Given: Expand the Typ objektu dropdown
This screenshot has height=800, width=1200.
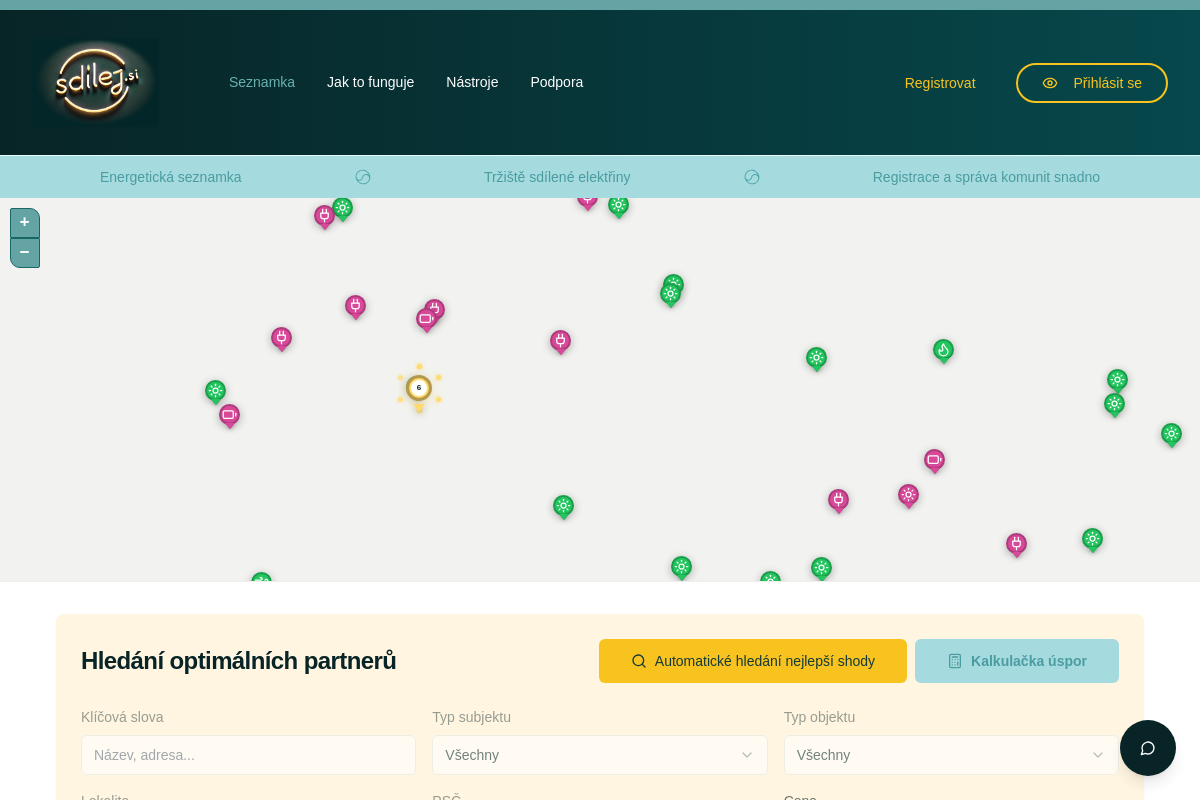Looking at the screenshot, I should pos(950,755).
